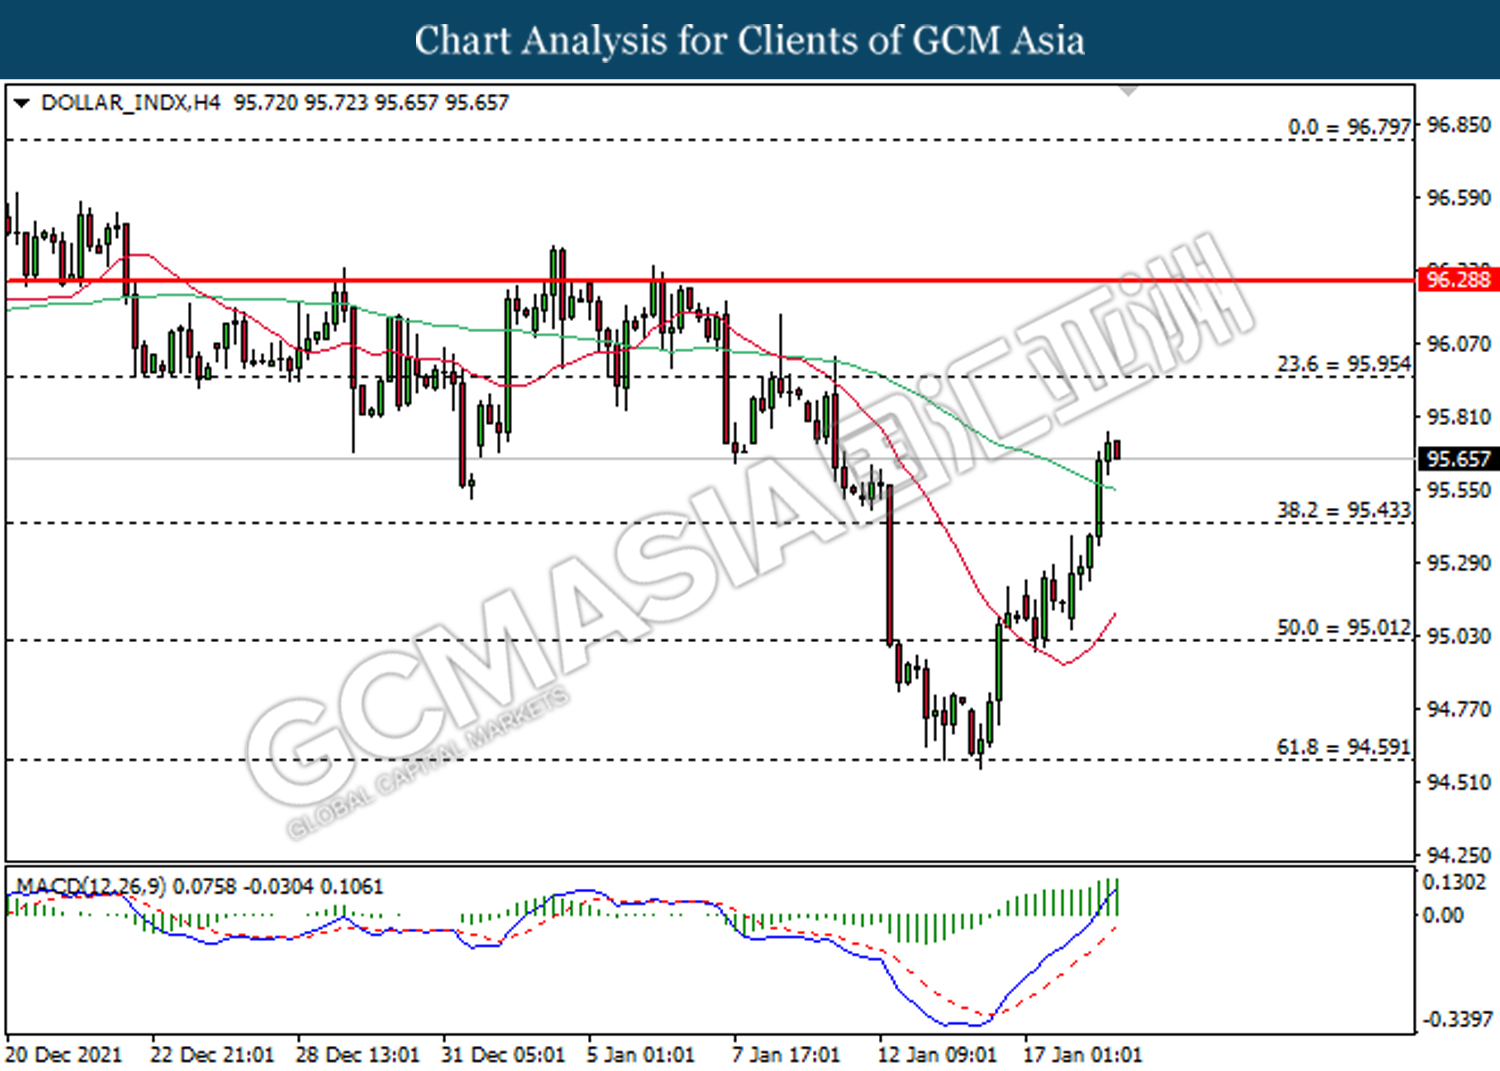1500x1071 pixels.
Task: Click the 95.030 price axis value
Action: coord(1458,636)
